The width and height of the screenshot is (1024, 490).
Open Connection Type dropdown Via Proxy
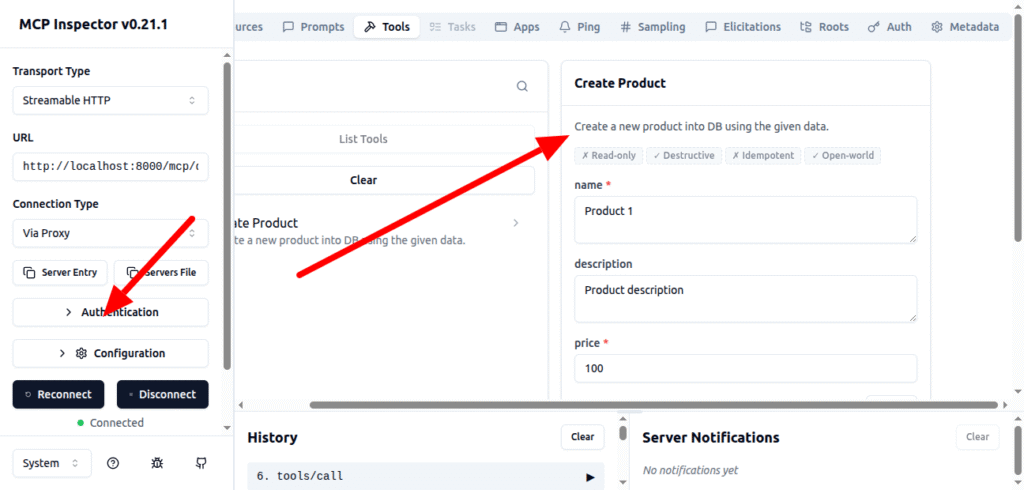110,233
